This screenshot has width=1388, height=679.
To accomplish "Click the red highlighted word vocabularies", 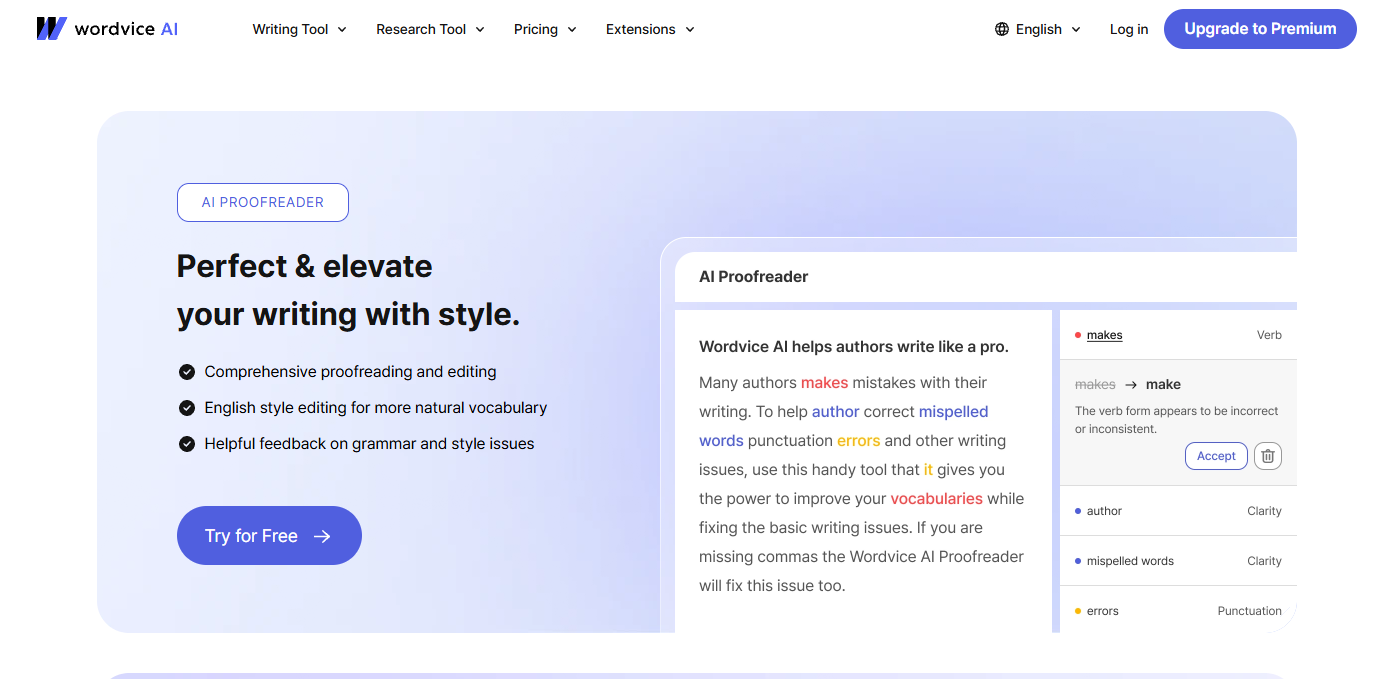I will tap(937, 498).
